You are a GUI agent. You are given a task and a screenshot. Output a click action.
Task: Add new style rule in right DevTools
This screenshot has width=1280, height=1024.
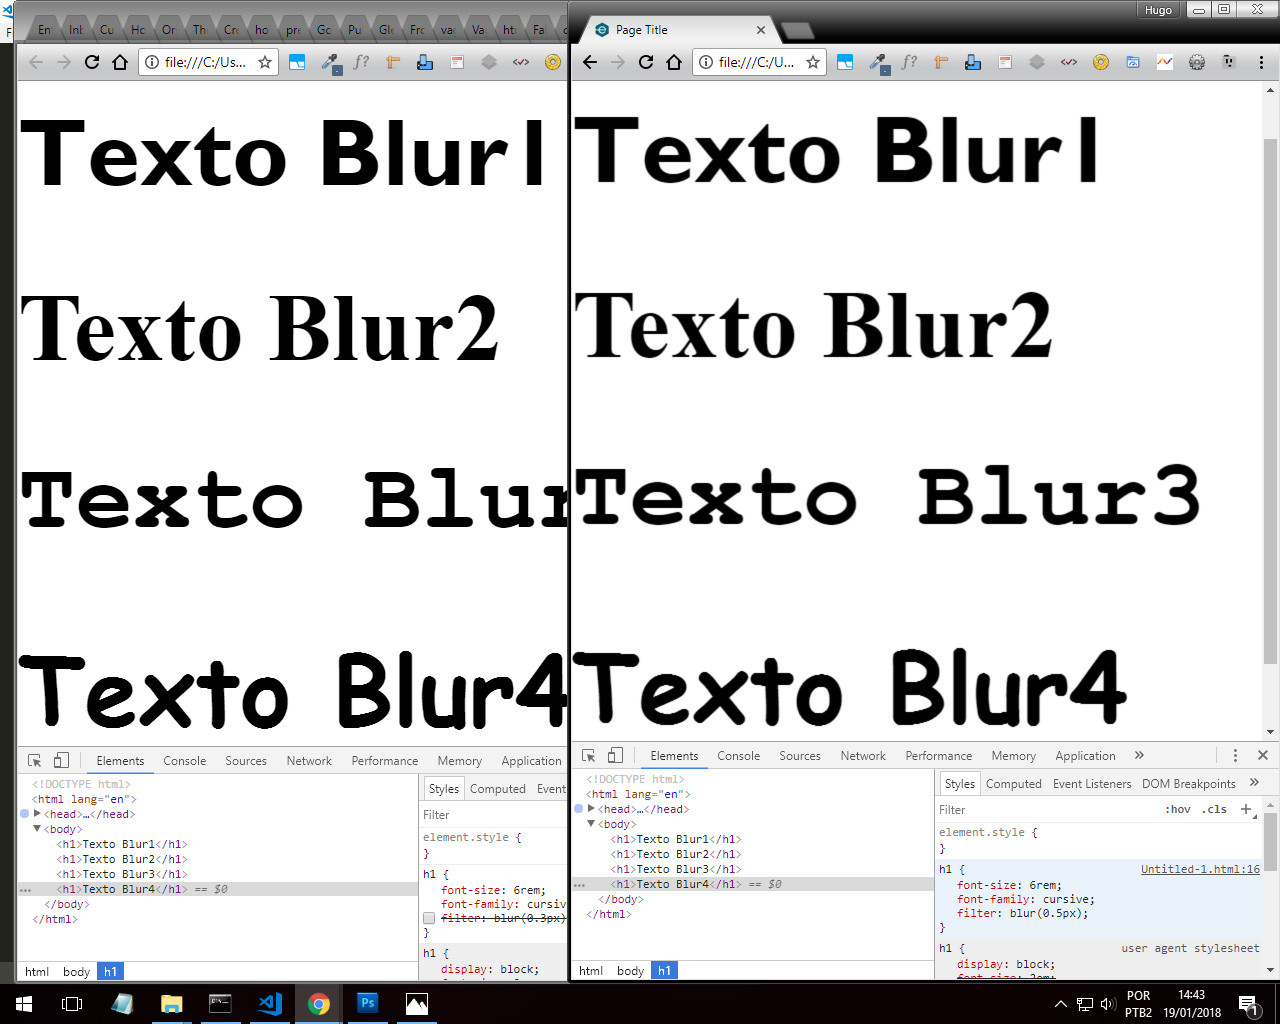pos(1246,809)
